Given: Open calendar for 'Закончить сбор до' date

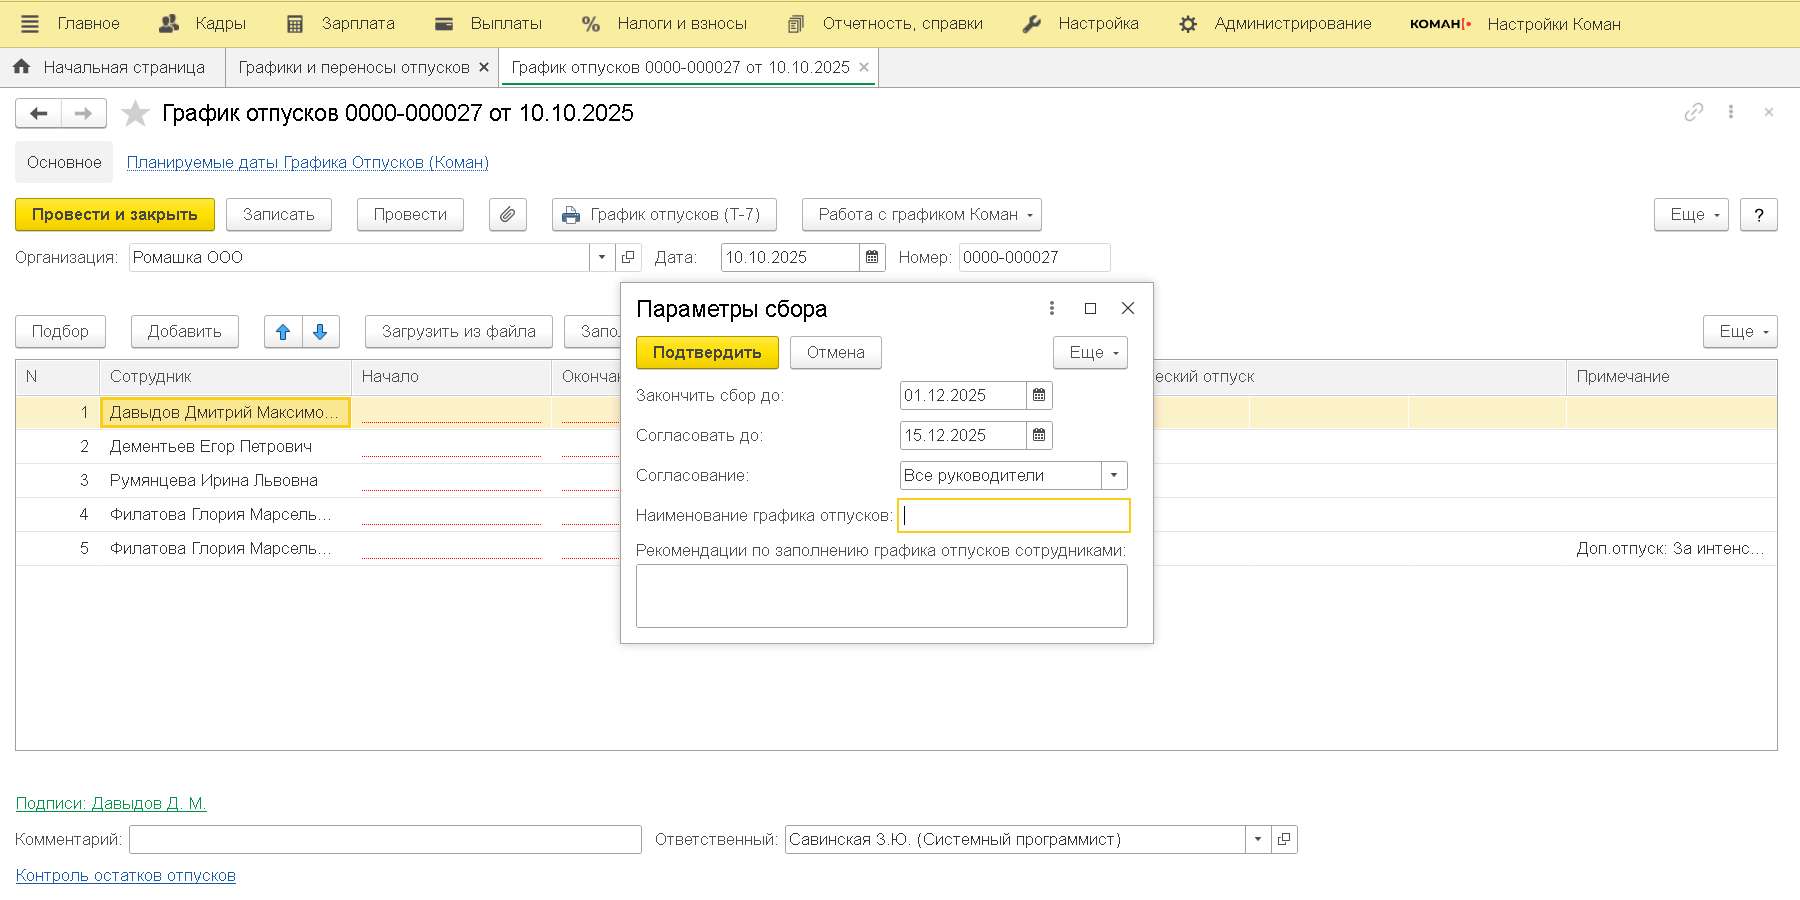Looking at the screenshot, I should pos(1039,396).
